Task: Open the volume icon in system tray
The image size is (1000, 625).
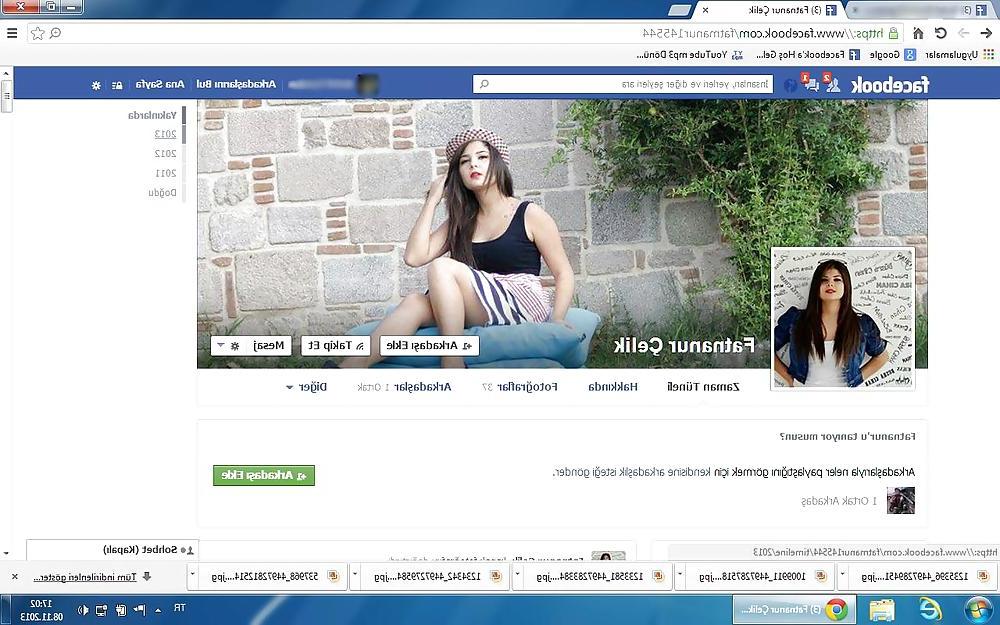Action: [83, 610]
